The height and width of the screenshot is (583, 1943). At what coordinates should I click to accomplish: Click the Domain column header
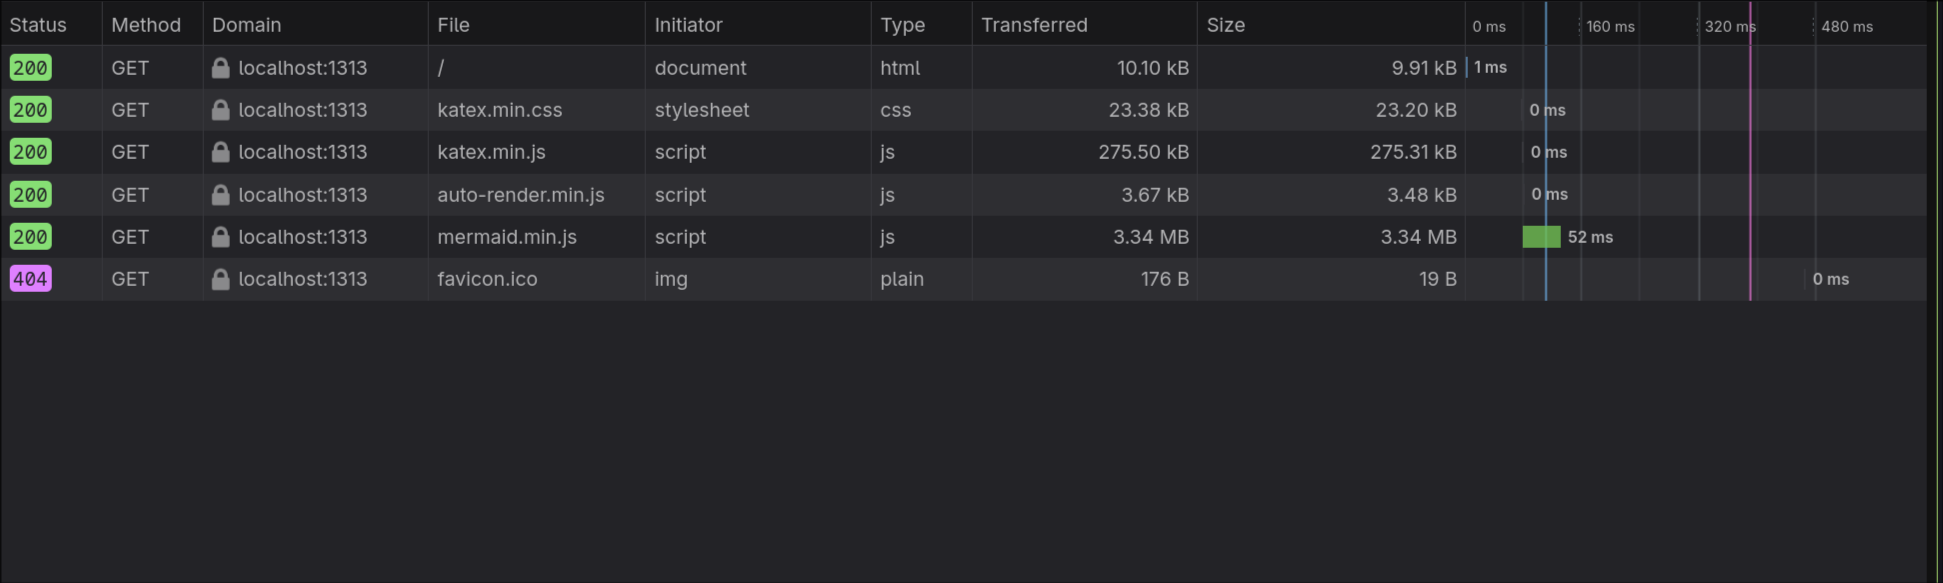tap(246, 24)
